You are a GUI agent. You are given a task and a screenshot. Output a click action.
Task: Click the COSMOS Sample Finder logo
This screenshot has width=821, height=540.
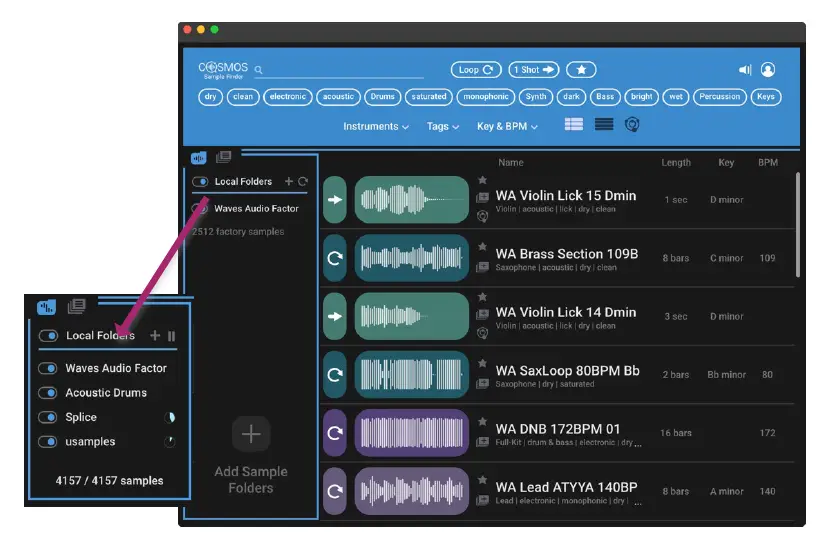[x=223, y=70]
